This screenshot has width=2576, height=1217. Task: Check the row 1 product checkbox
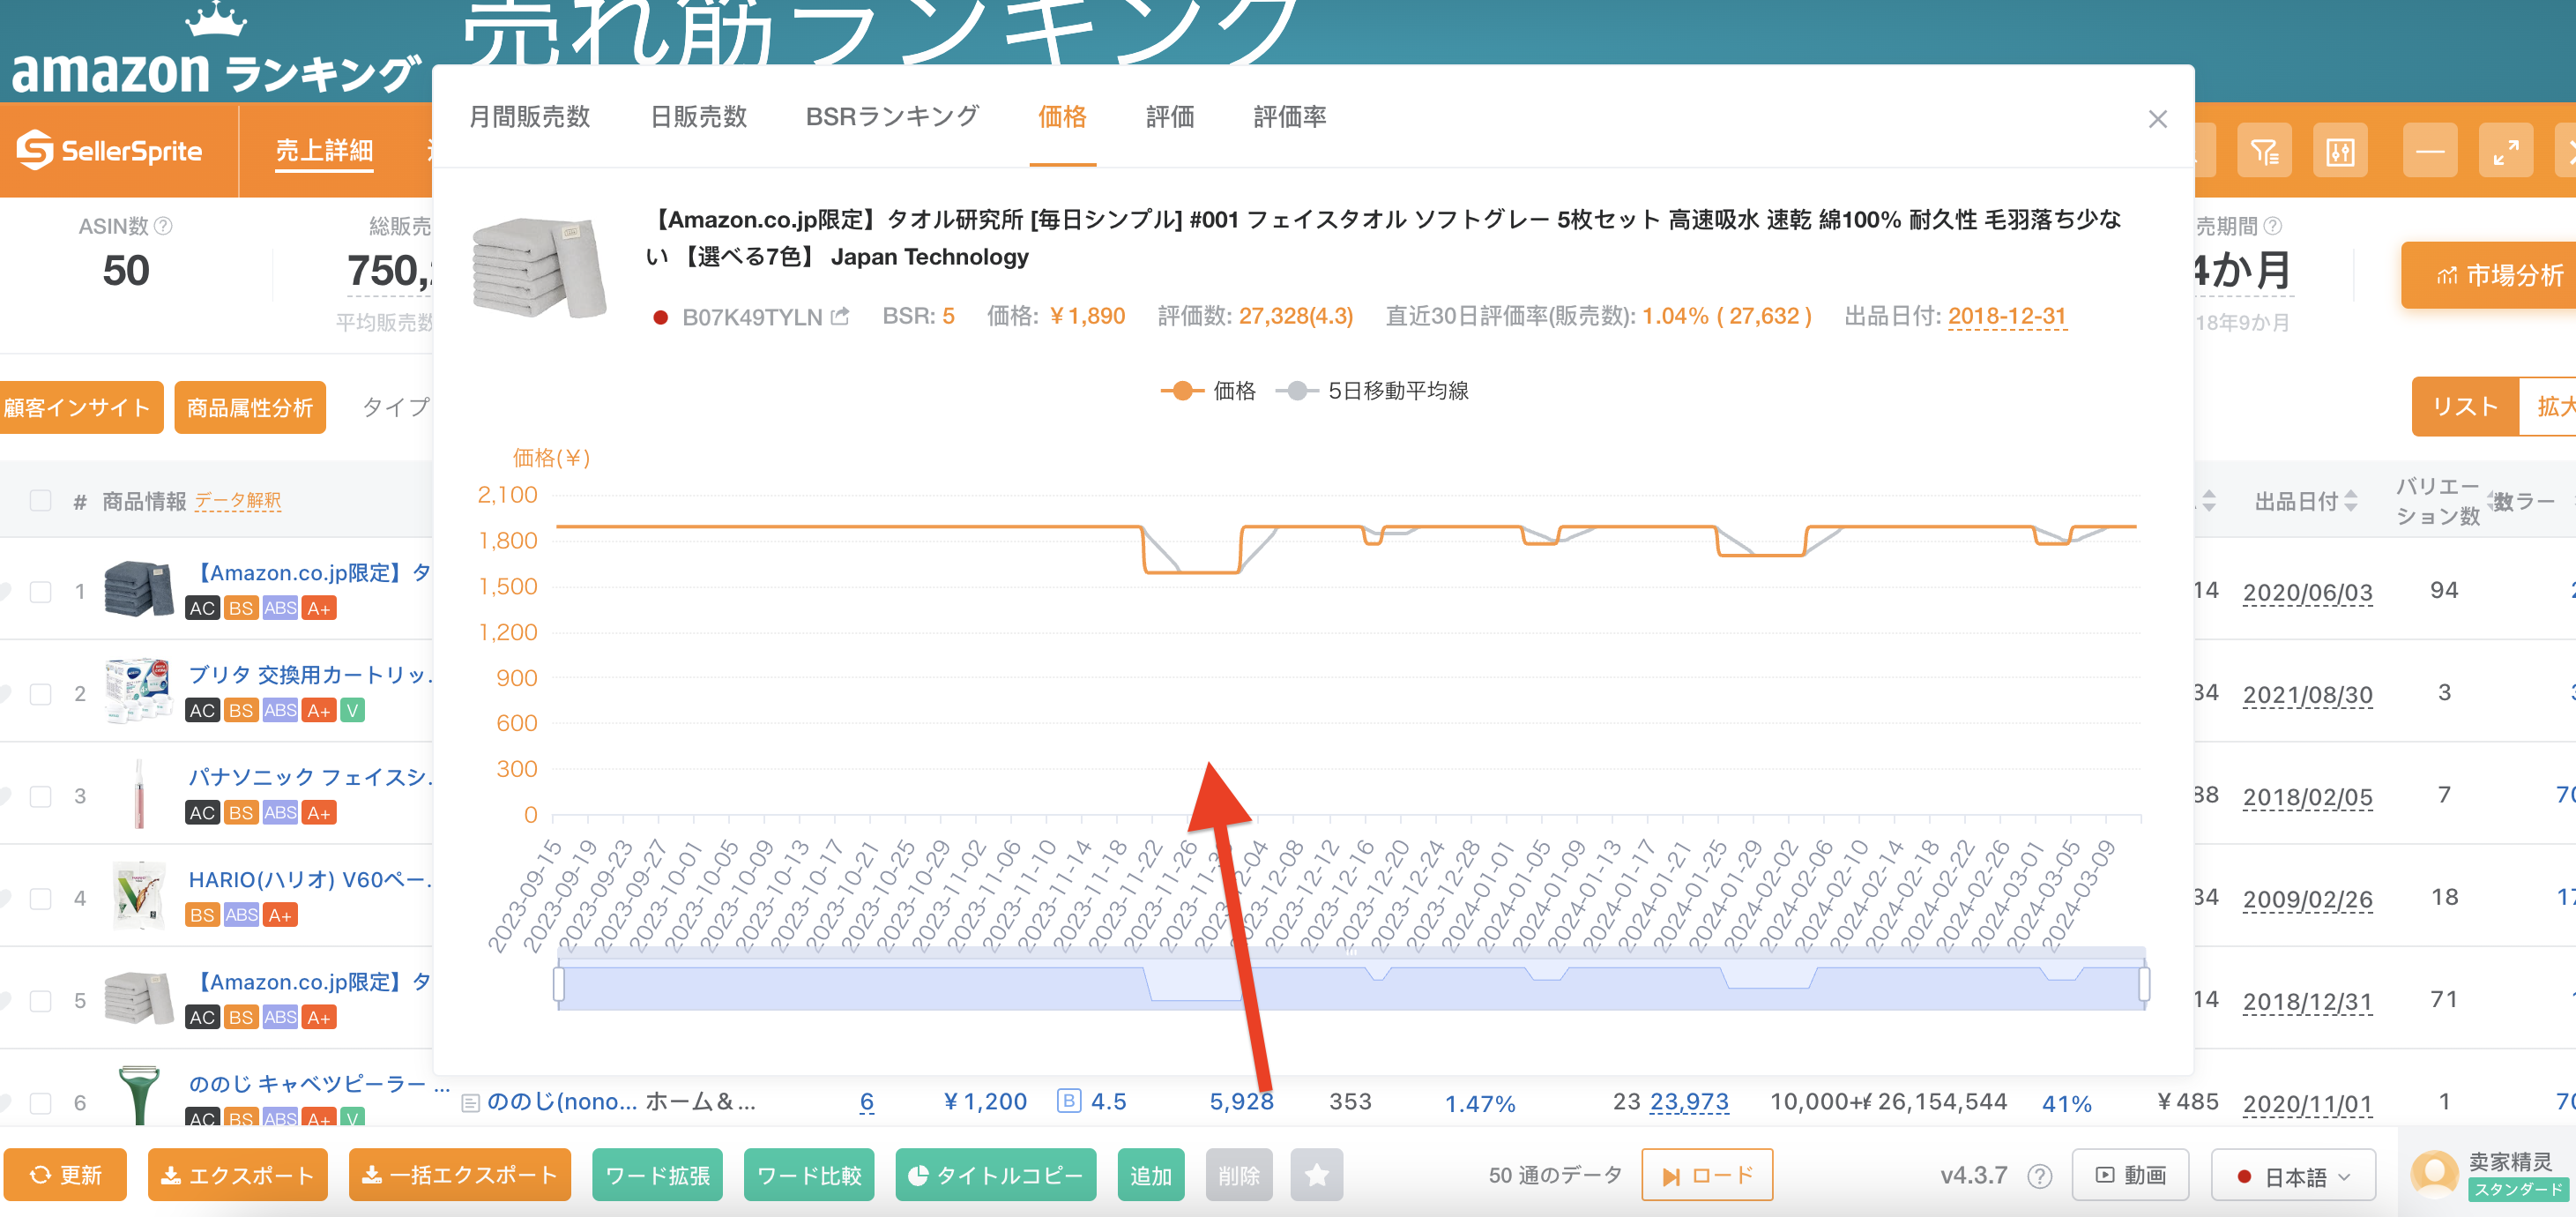point(41,592)
